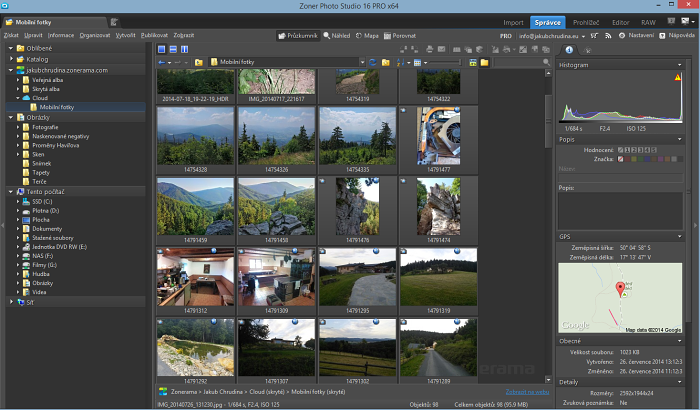The image size is (700, 410).
Task: Click the thumbnail size slider
Action: pos(445,63)
